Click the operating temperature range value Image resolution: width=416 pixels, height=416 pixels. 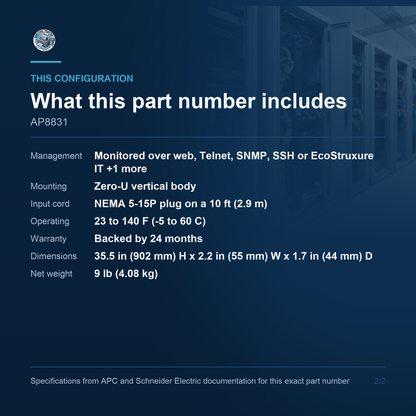150,221
